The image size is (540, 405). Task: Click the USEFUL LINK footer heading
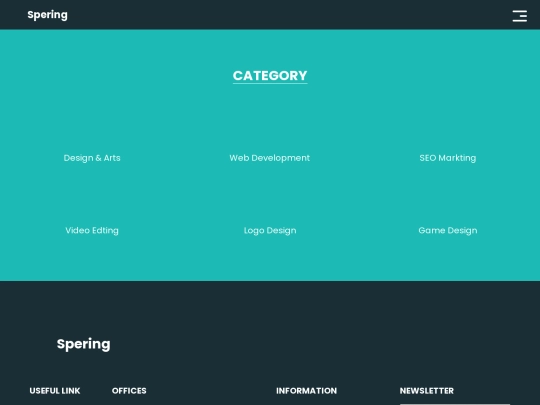pyautogui.click(x=55, y=391)
